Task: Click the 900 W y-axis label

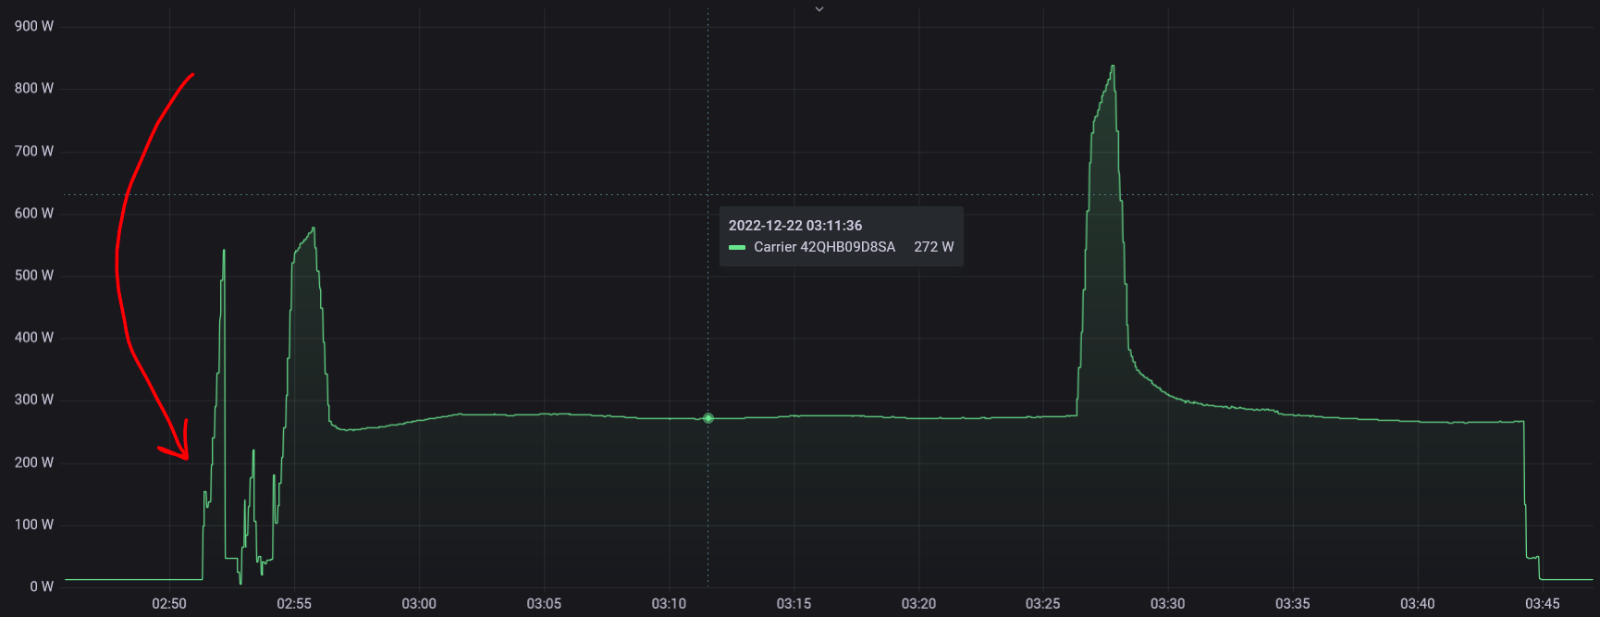Action: [x=34, y=26]
